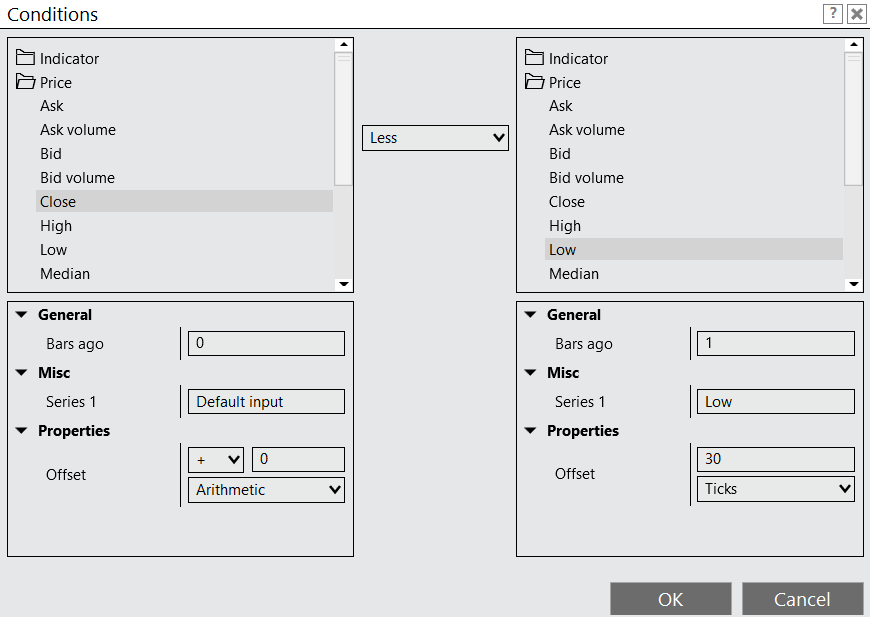Collapse the Price folder in right tree
870x617 pixels.
point(534,82)
